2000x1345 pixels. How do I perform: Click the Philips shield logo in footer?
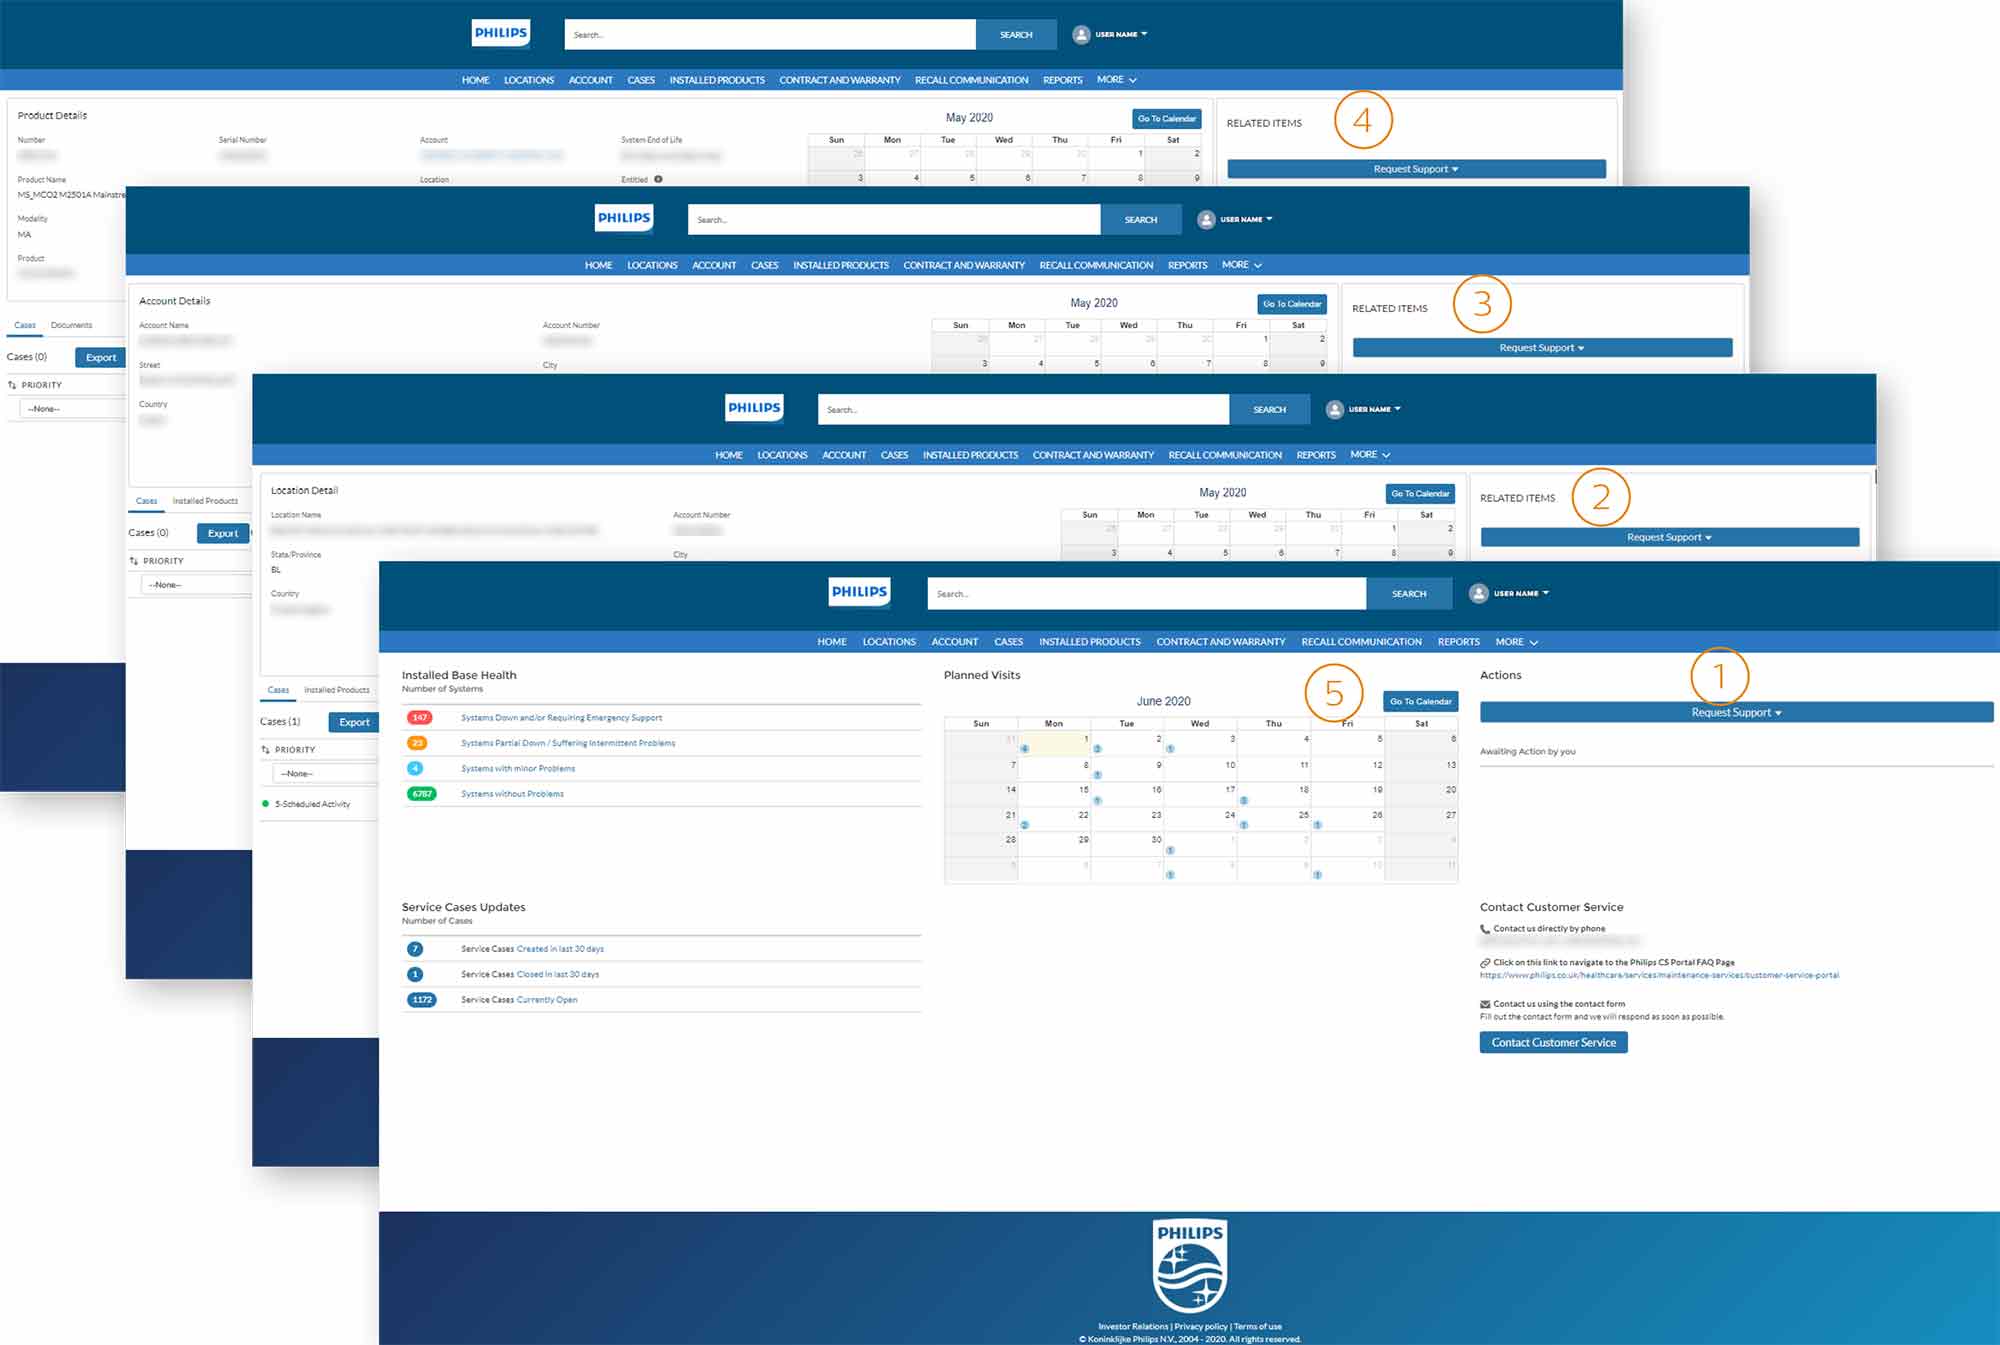pos(1189,1265)
